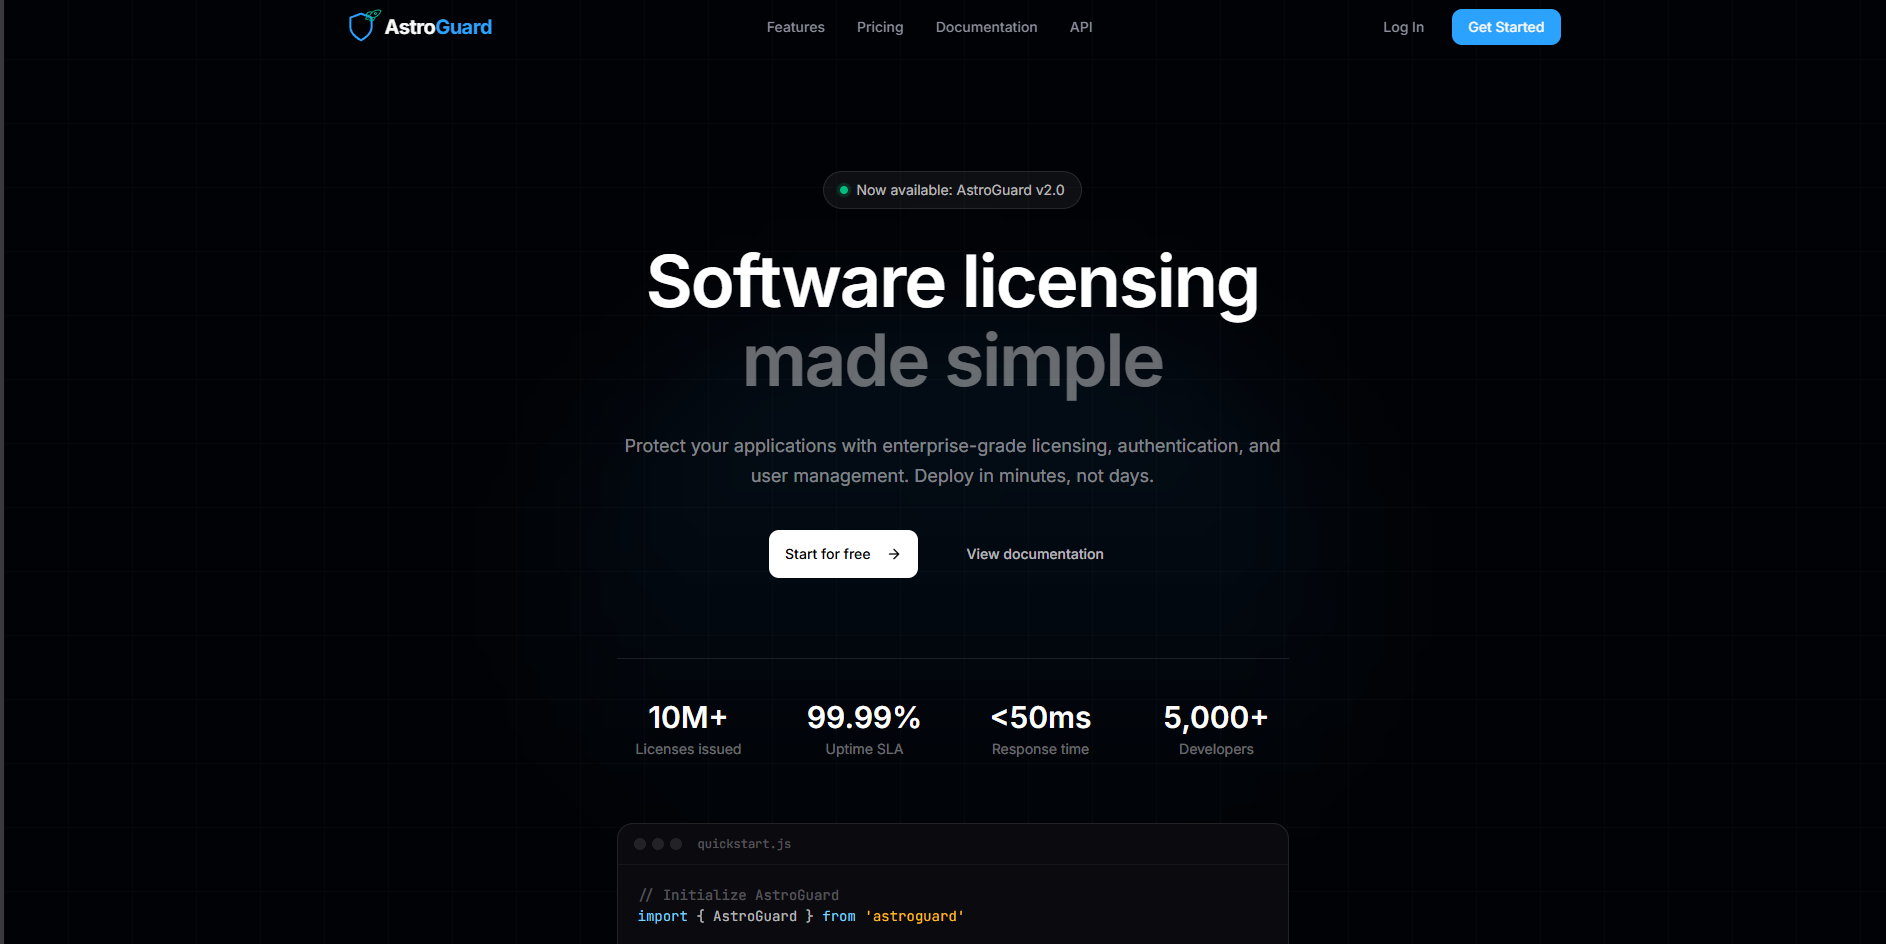Image resolution: width=1886 pixels, height=944 pixels.
Task: Open Documentation from the top navigation
Action: (x=986, y=27)
